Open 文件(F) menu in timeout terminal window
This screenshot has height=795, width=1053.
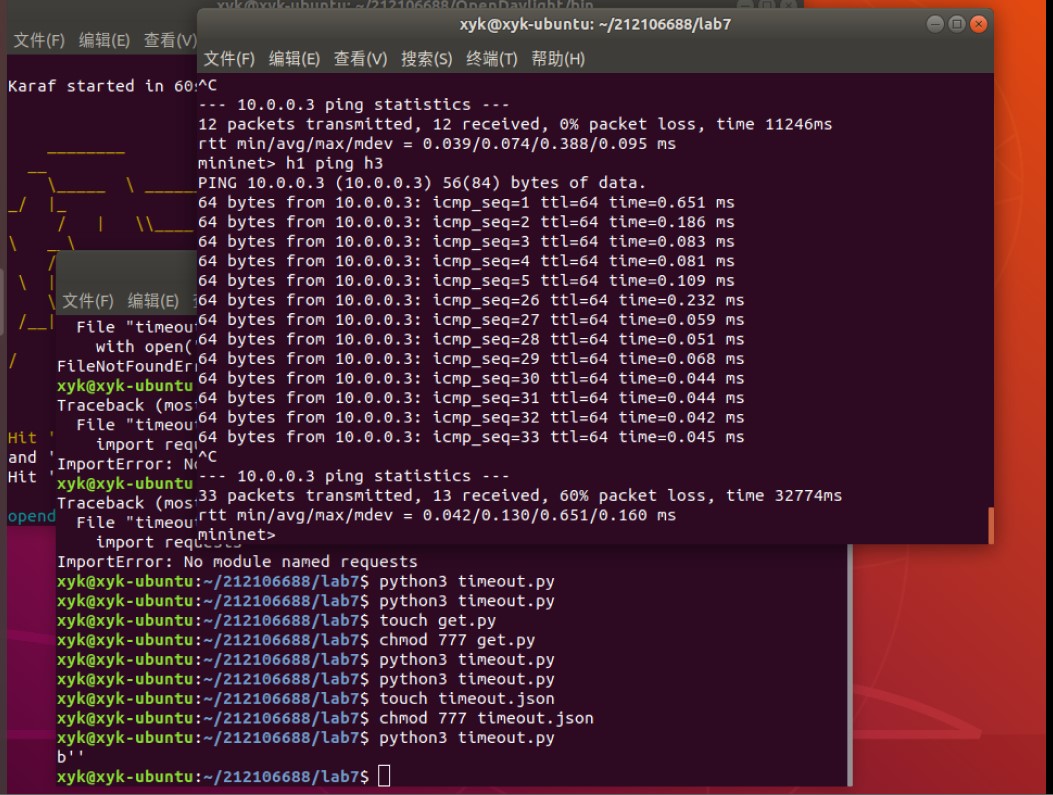click(x=88, y=301)
